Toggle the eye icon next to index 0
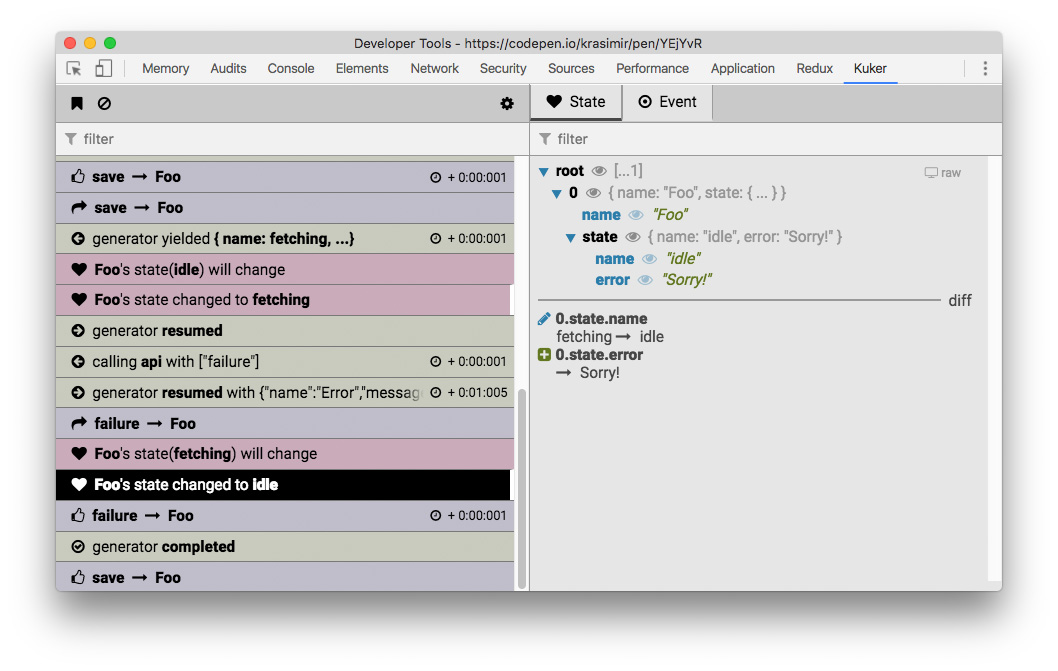The width and height of the screenshot is (1058, 671). coord(593,193)
